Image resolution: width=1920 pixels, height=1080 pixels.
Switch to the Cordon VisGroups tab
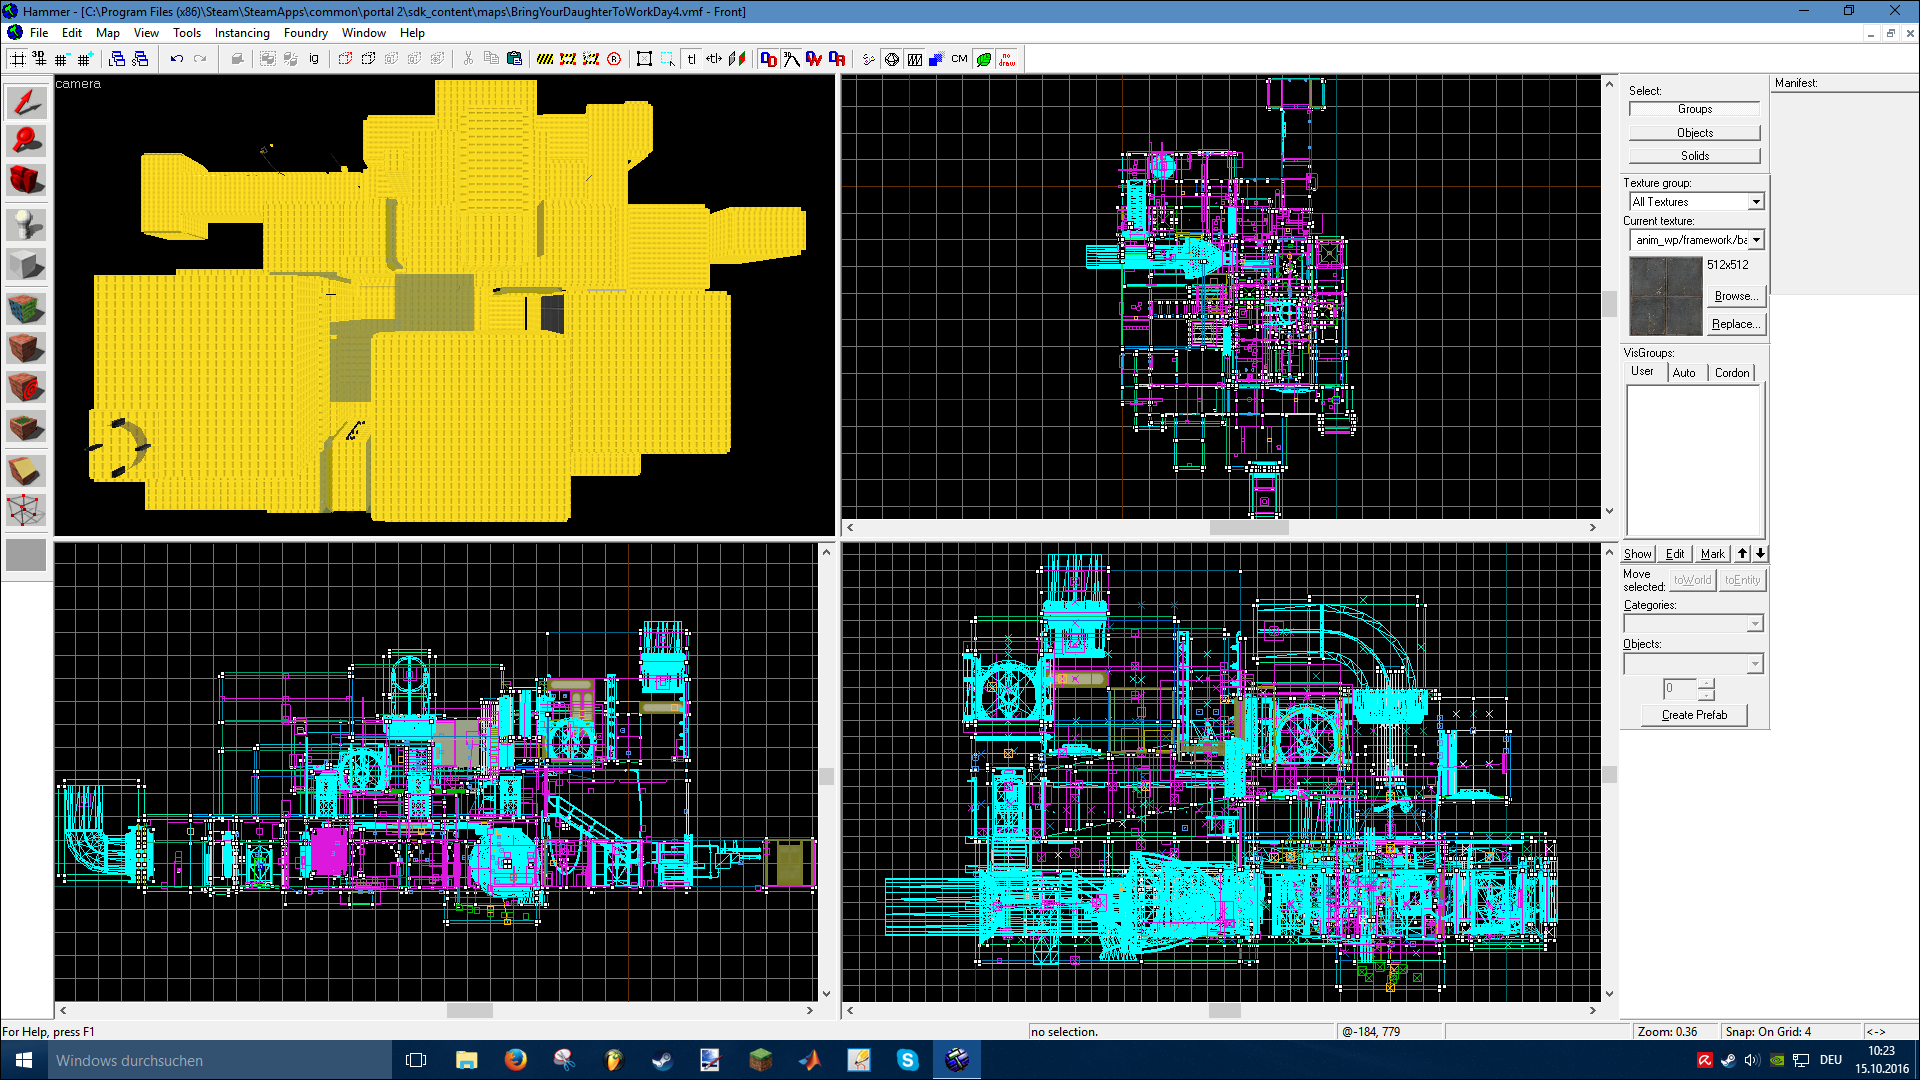pyautogui.click(x=1732, y=373)
